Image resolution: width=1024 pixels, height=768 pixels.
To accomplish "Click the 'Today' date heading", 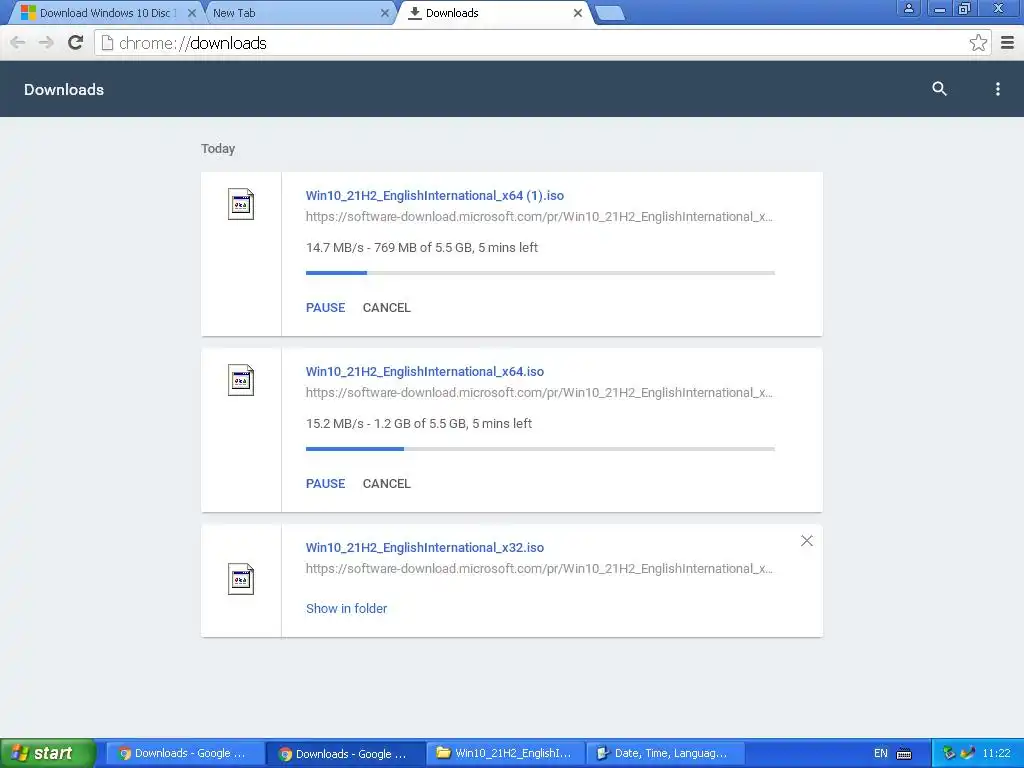I will click(x=218, y=149).
